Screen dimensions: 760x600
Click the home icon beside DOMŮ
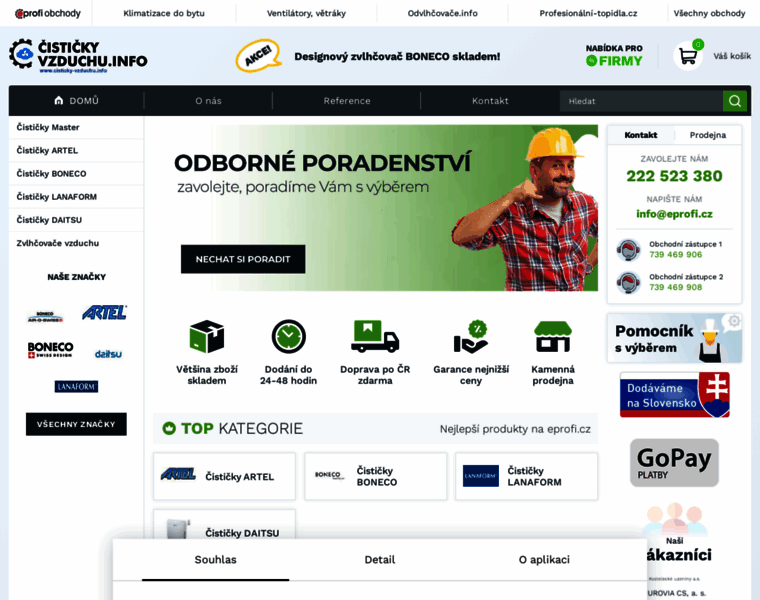coord(59,100)
